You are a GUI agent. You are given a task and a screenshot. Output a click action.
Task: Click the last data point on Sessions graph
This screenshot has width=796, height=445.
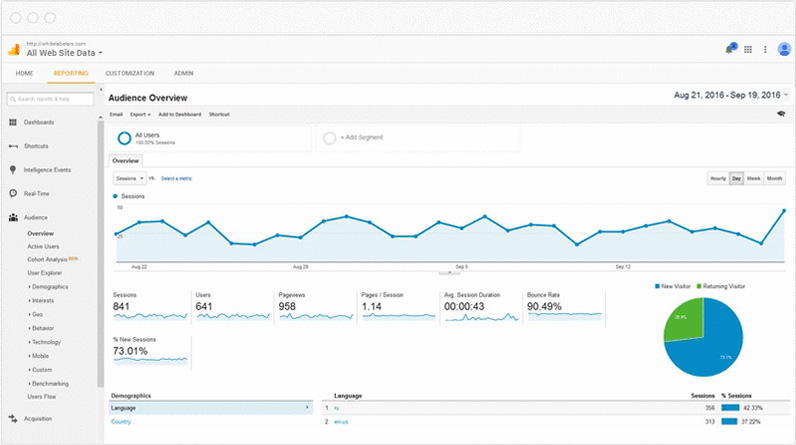784,211
